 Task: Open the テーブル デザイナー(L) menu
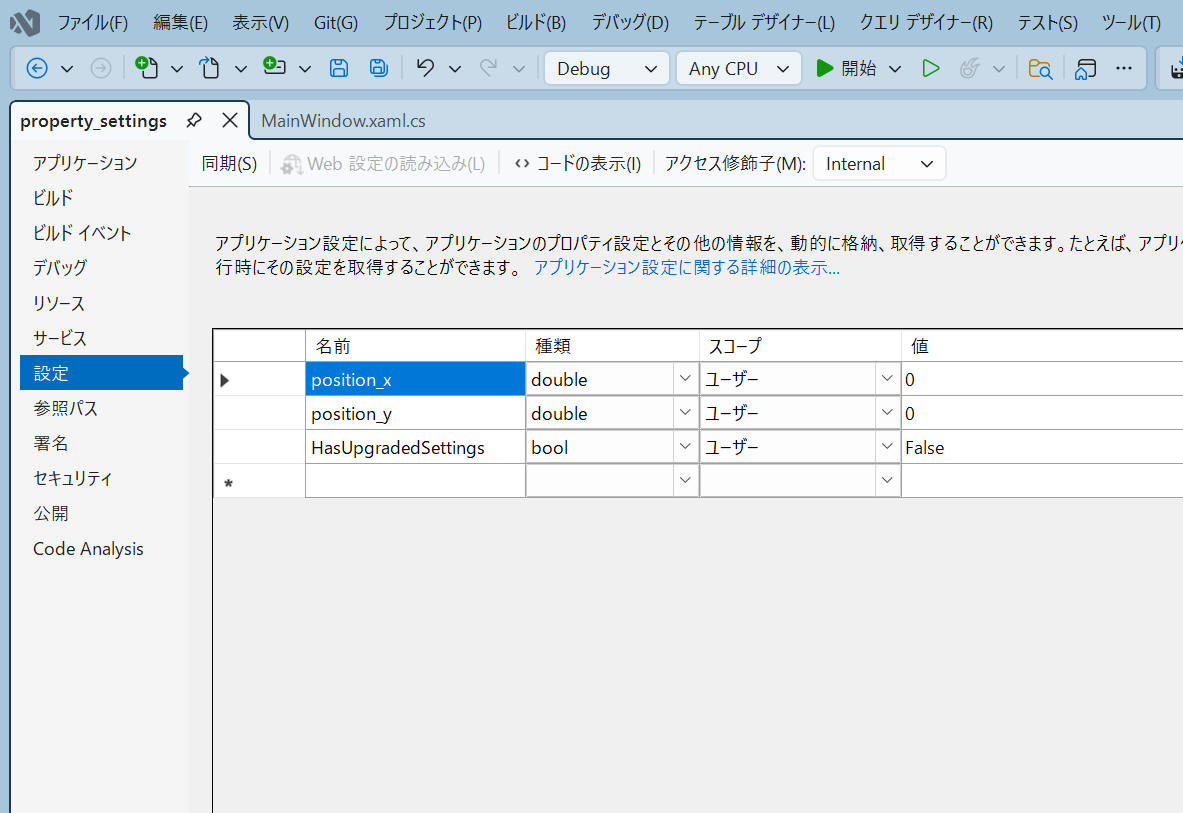[764, 23]
